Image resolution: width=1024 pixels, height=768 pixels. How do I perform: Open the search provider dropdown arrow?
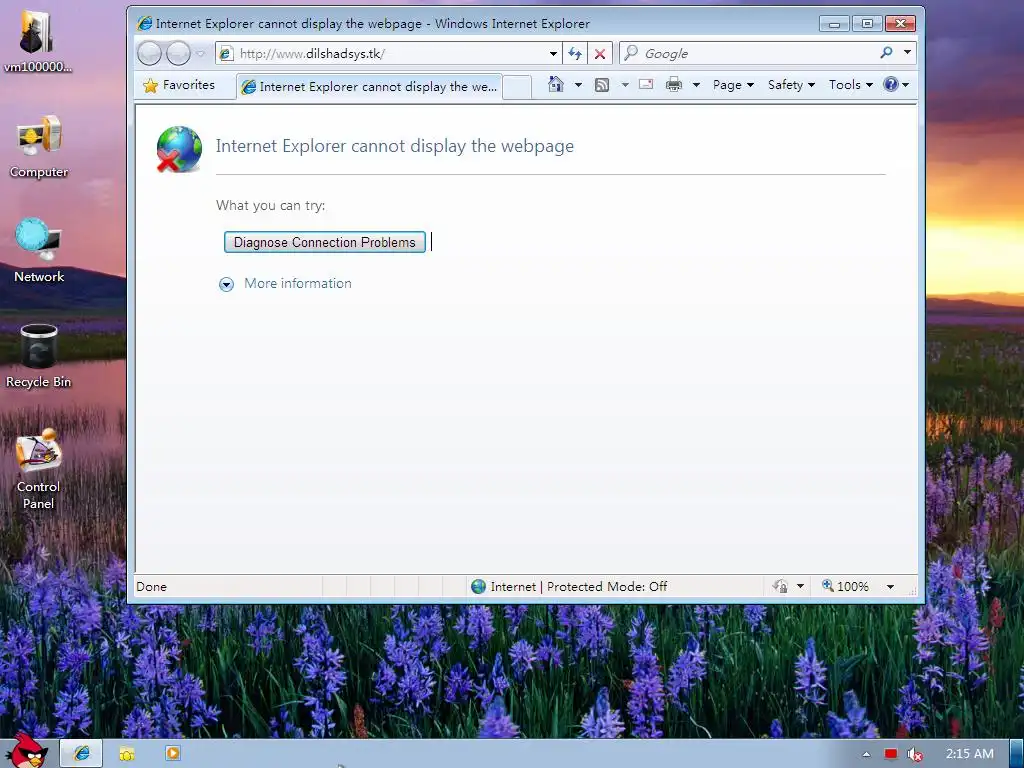click(x=907, y=52)
